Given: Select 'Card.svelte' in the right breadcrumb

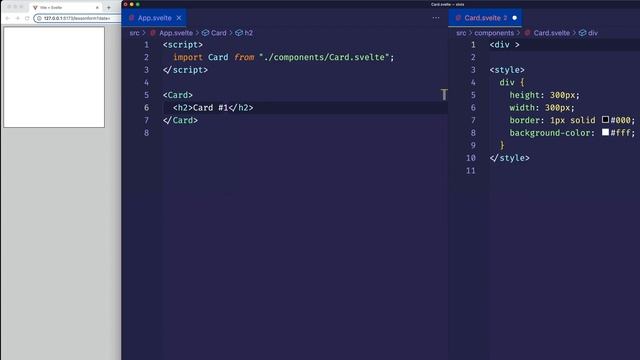Looking at the screenshot, I should pos(551,33).
